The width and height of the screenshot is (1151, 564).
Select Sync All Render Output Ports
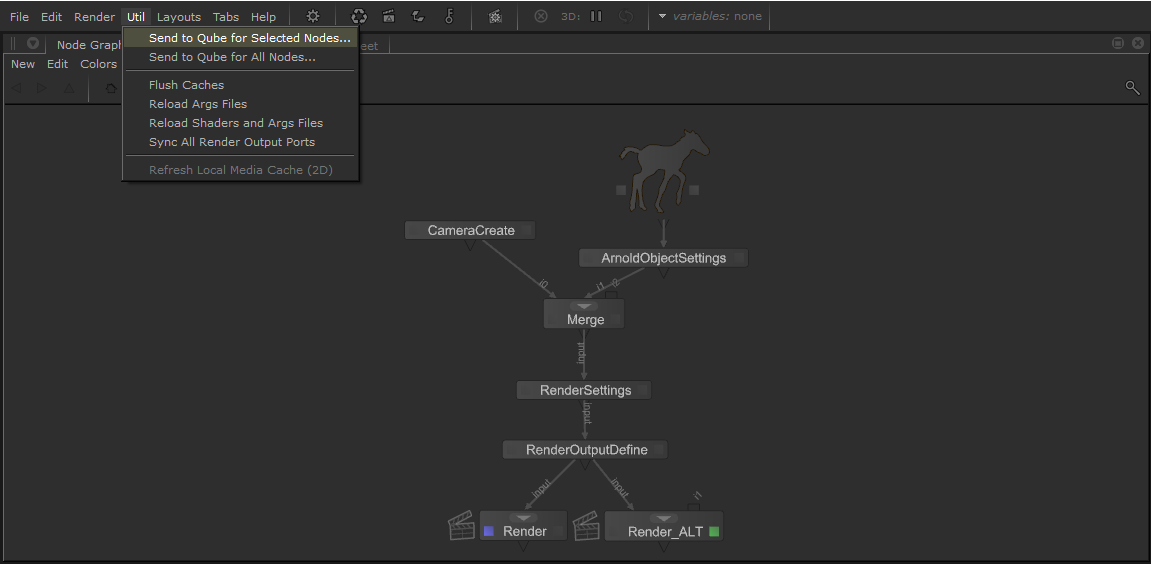click(x=241, y=142)
